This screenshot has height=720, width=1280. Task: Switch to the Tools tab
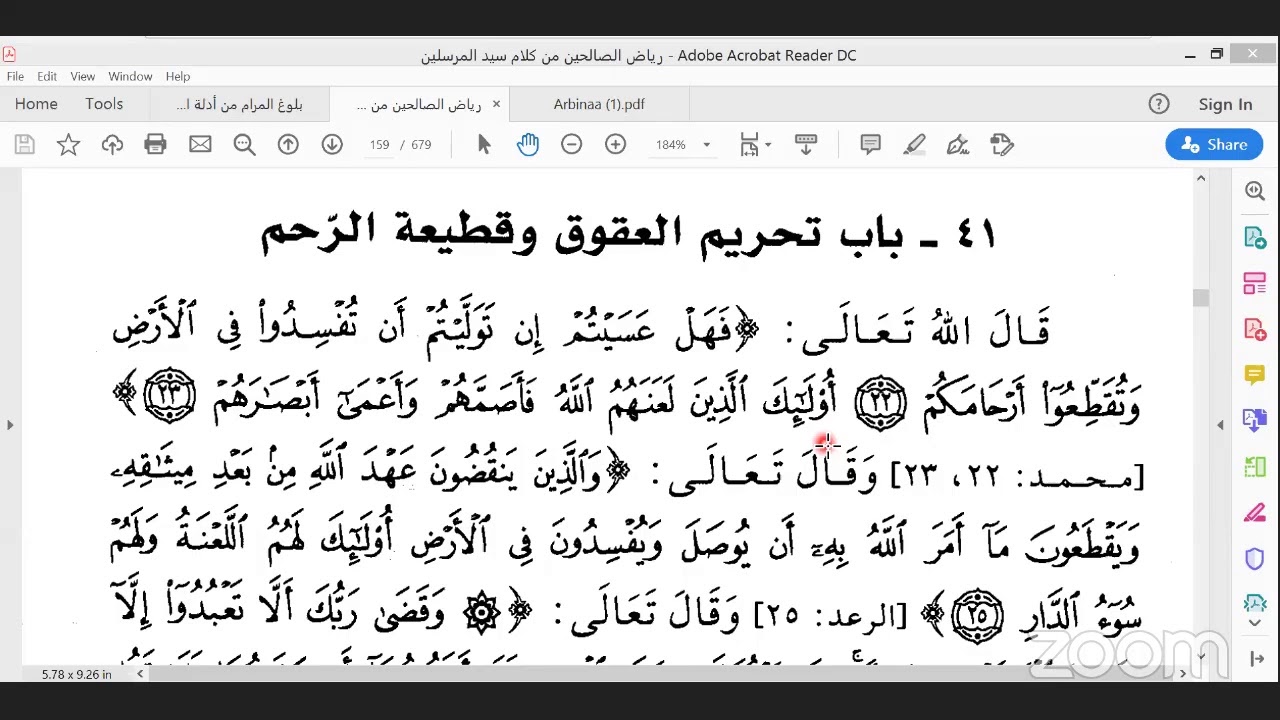click(104, 104)
